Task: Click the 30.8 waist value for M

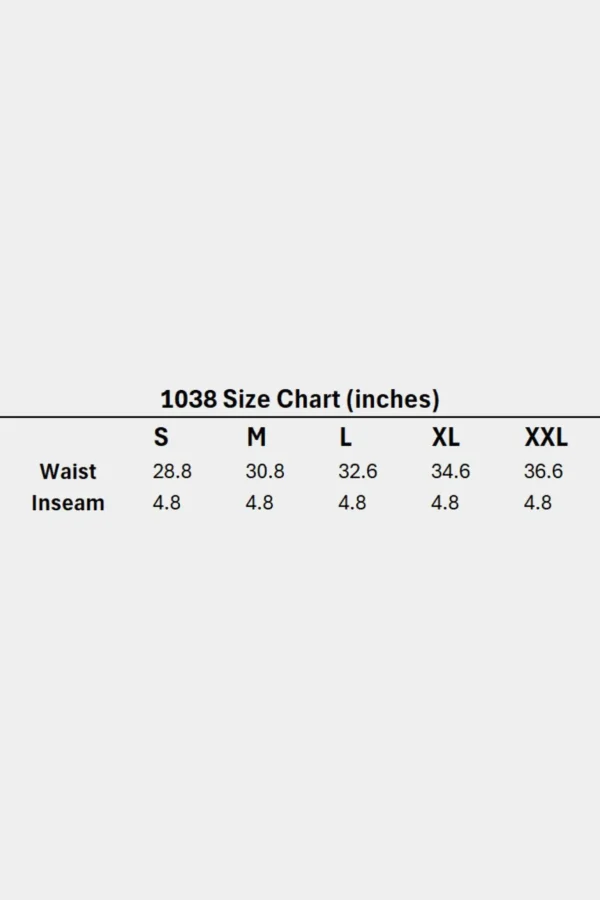Action: click(265, 471)
